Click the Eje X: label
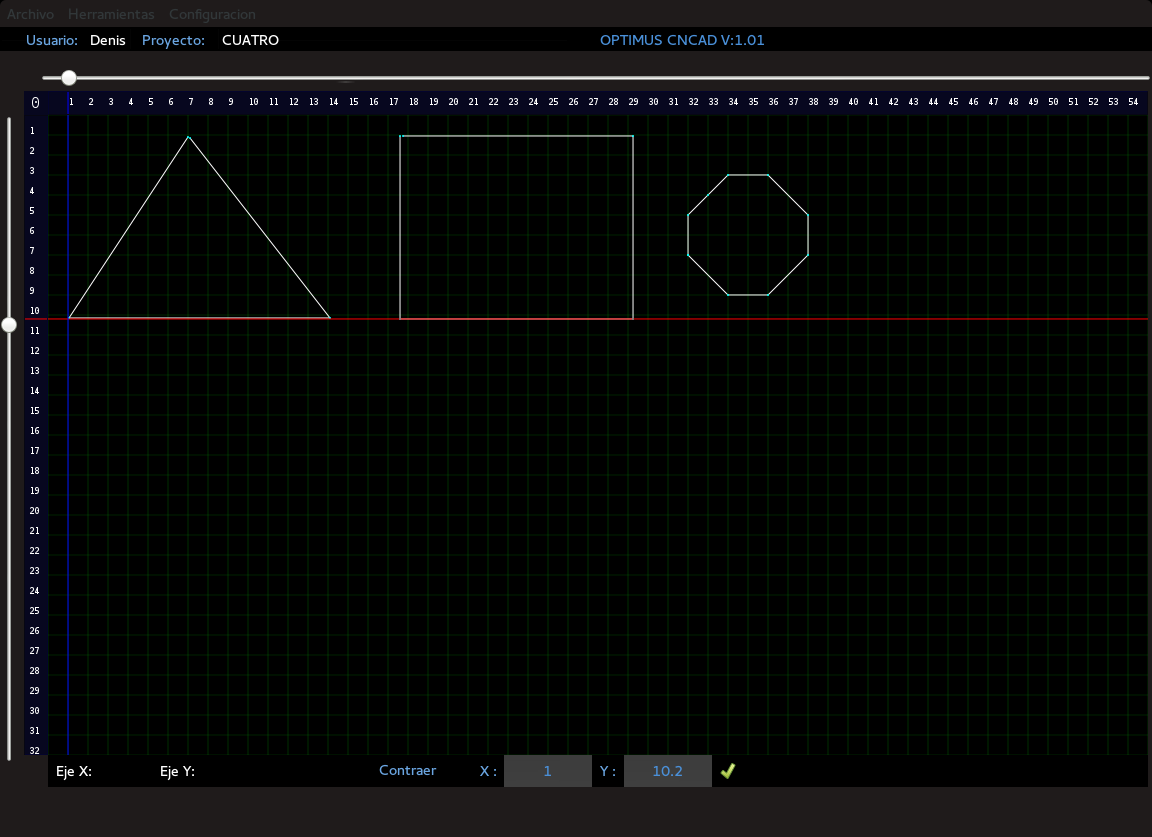The image size is (1152, 837). point(73,771)
